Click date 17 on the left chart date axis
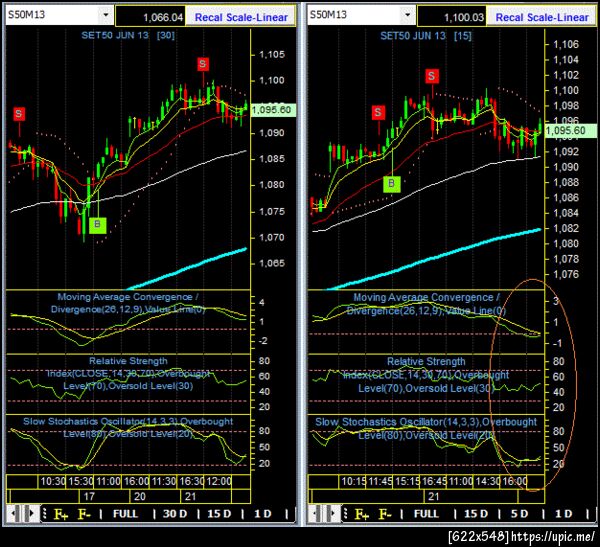 click(x=89, y=496)
